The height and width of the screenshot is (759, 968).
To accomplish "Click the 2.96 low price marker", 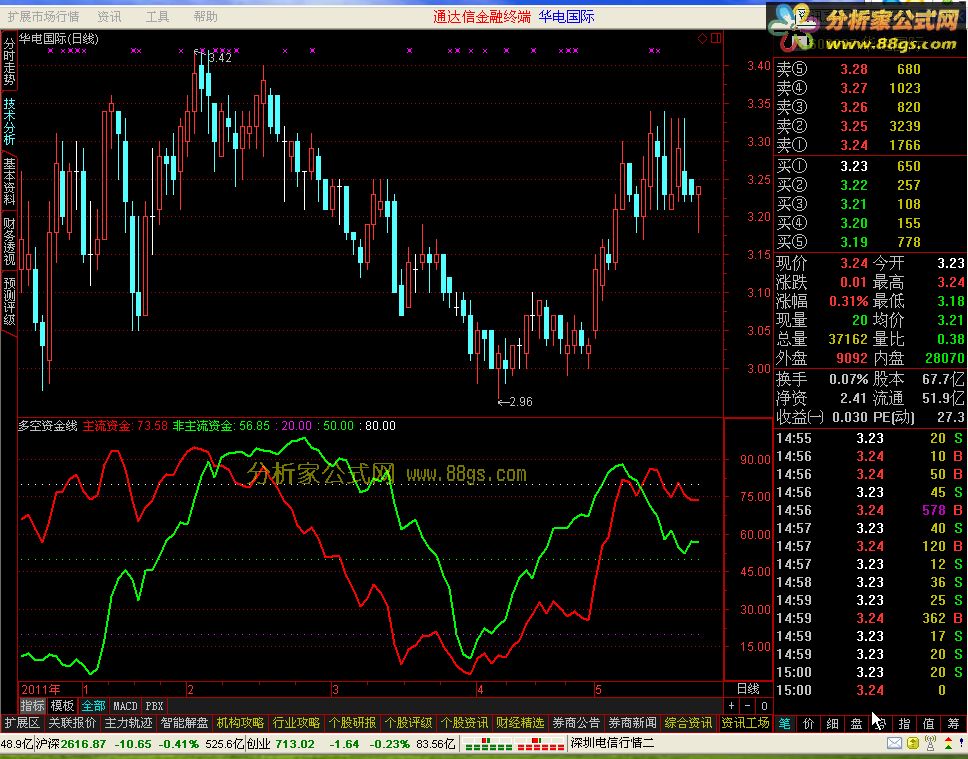I will pos(515,402).
